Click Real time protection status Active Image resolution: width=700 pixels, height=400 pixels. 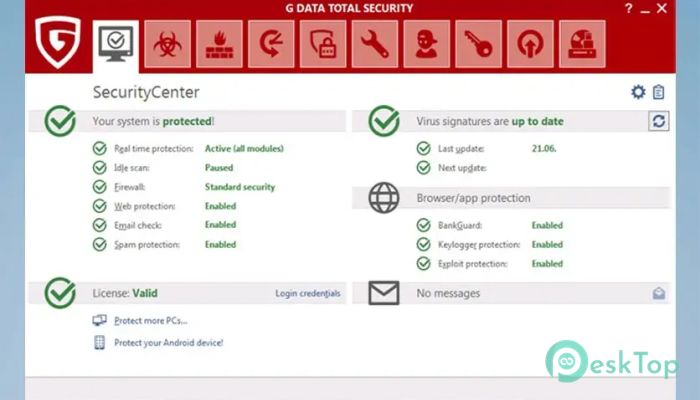click(244, 149)
